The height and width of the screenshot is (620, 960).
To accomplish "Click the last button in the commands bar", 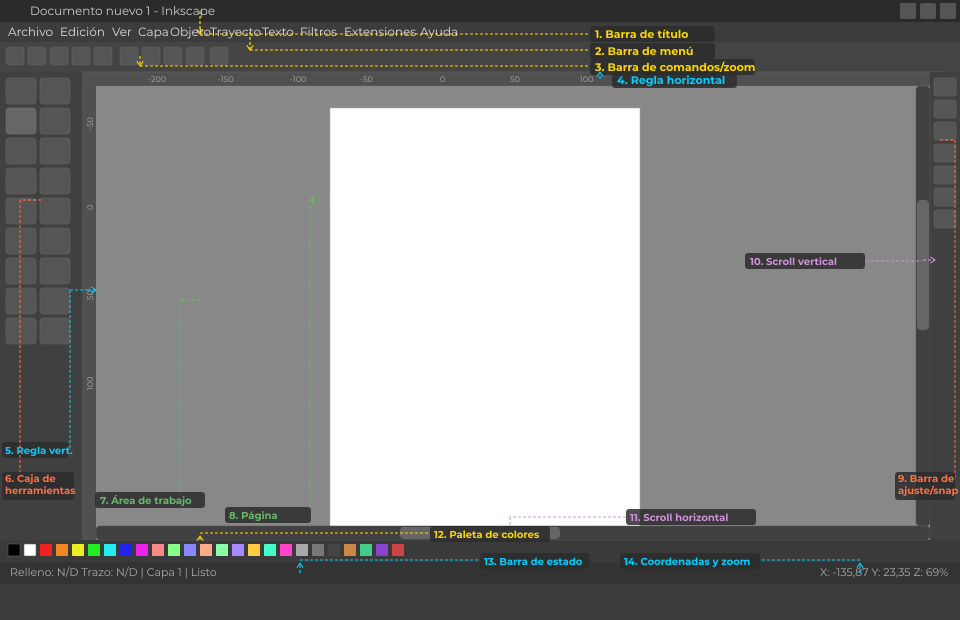I will (x=219, y=56).
